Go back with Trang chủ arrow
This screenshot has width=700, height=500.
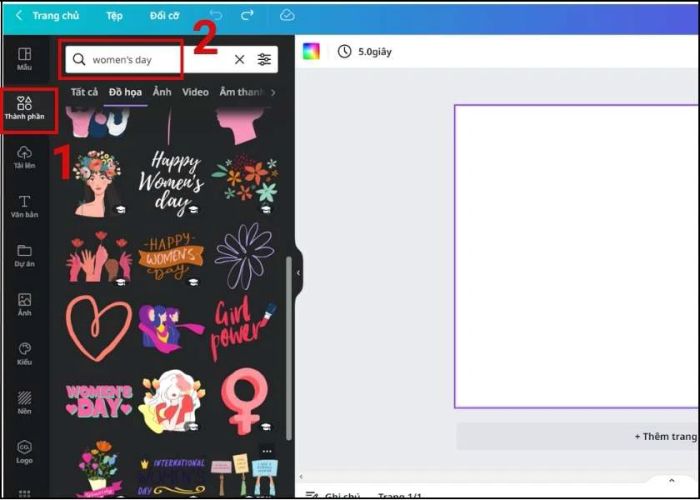point(19,16)
